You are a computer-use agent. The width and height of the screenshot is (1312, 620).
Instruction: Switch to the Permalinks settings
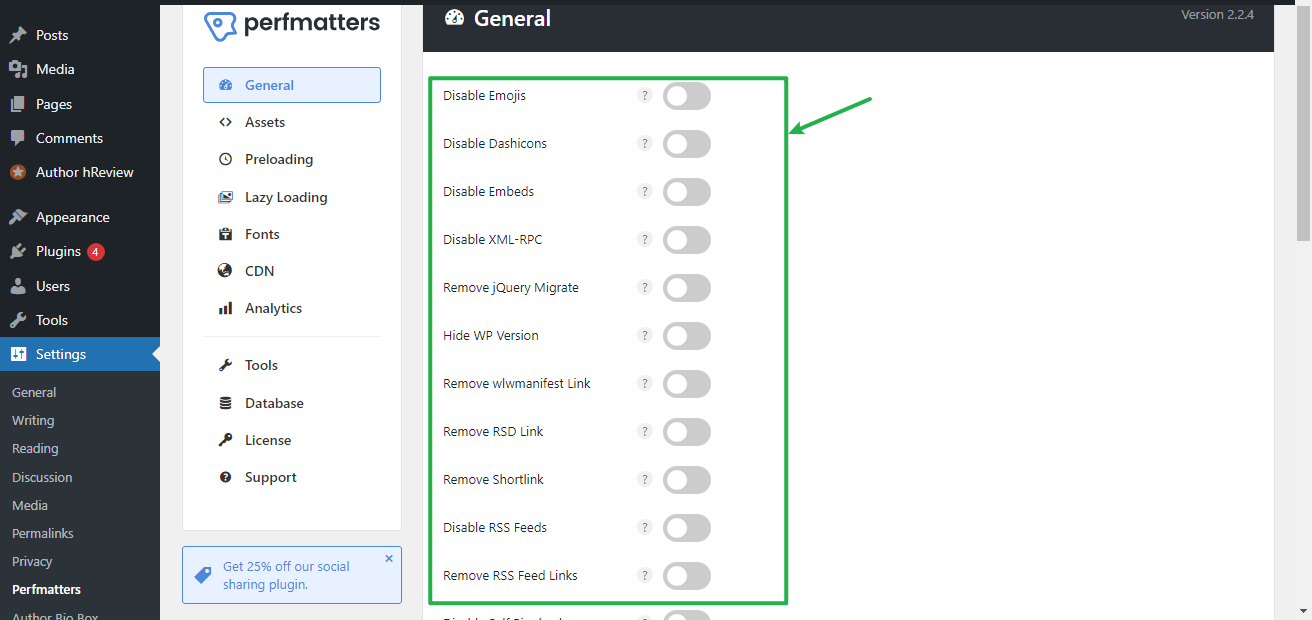(x=42, y=533)
